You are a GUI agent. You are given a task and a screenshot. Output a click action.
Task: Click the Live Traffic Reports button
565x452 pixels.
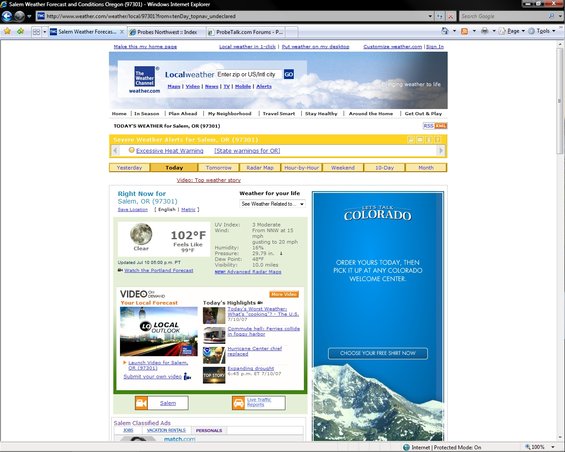tap(259, 403)
